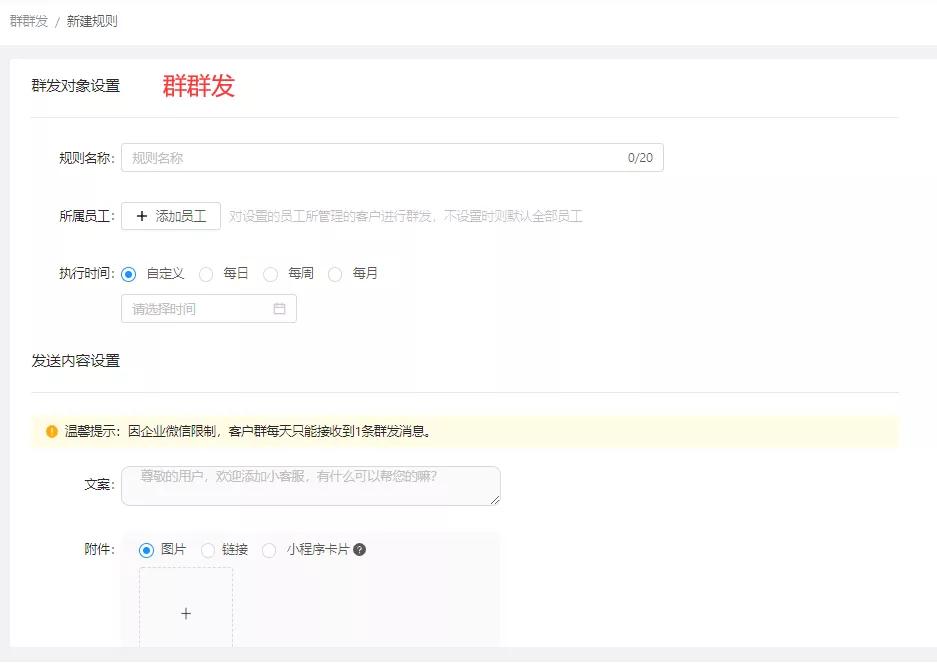The image size is (937, 663).
Task: Select the 自定义 execution time option
Action: click(x=128, y=273)
